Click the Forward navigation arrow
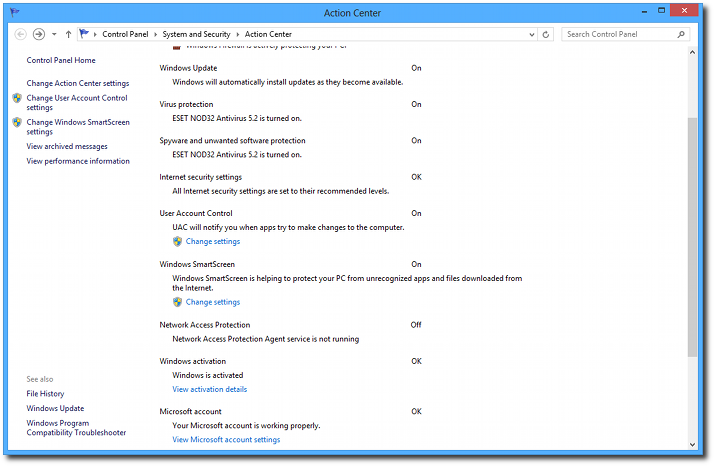 [x=39, y=34]
